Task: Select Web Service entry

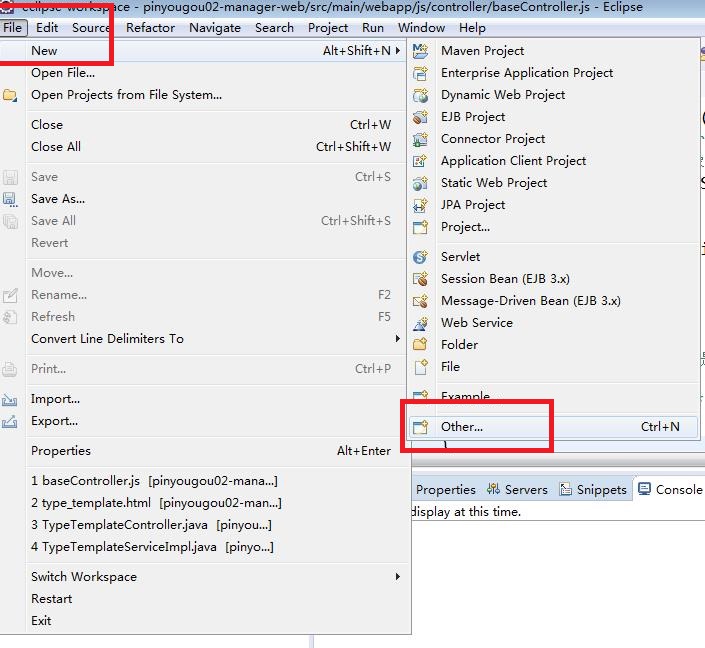Action: 553,323
